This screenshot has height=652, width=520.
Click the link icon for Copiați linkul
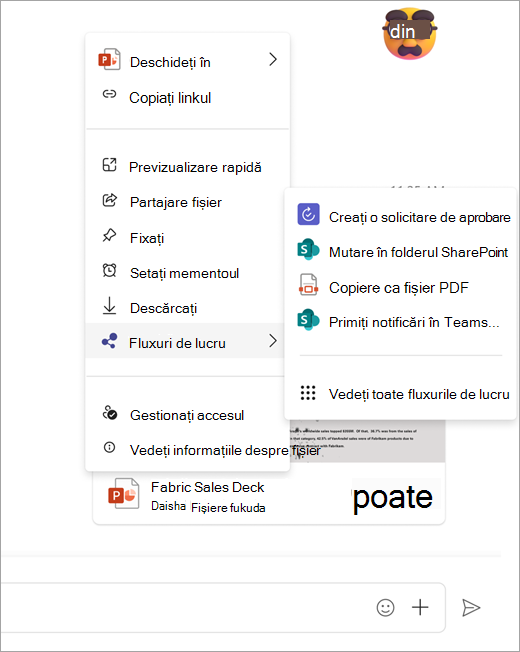pos(109,94)
